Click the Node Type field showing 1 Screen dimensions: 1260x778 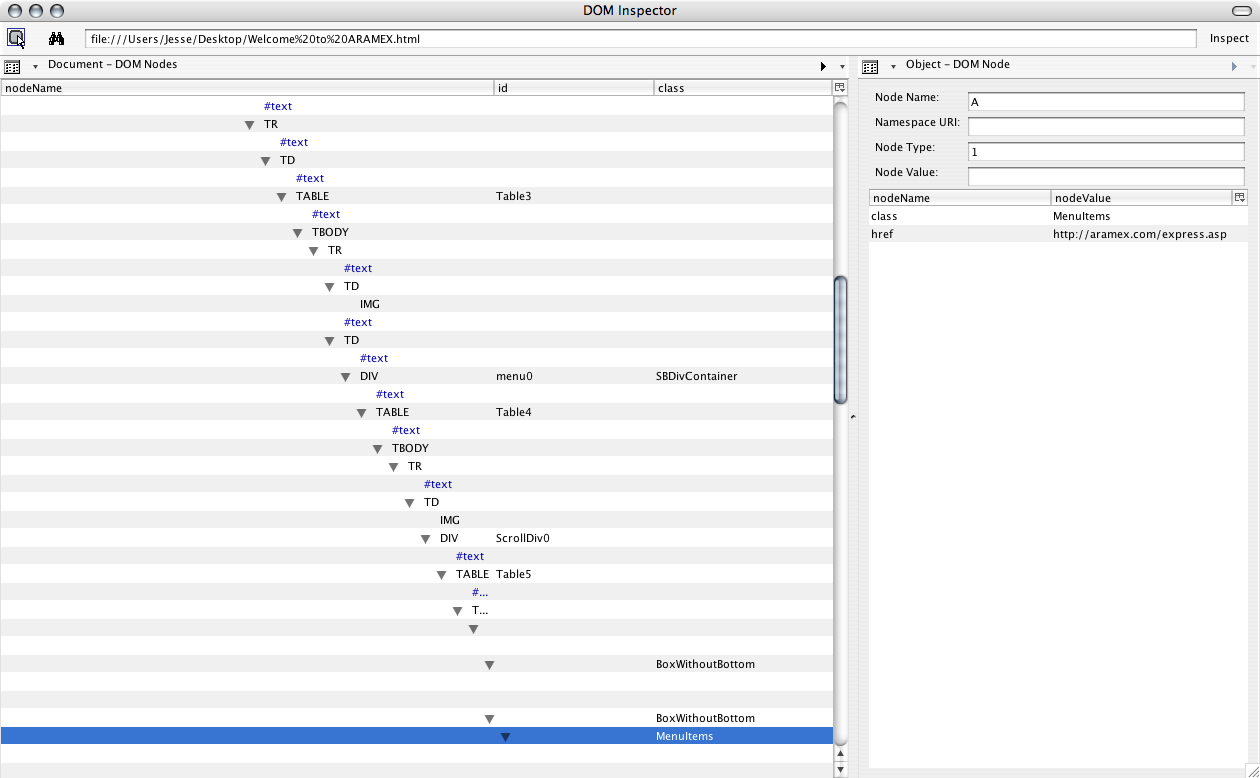pos(1106,152)
